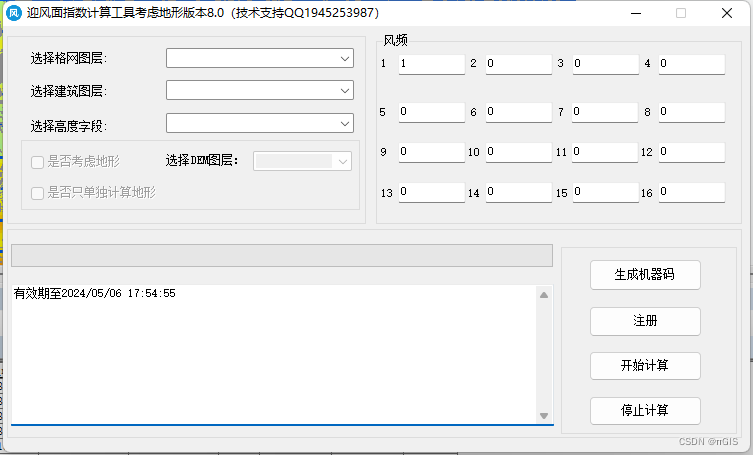Close the 迎风面指数计算工具 window

tap(727, 13)
